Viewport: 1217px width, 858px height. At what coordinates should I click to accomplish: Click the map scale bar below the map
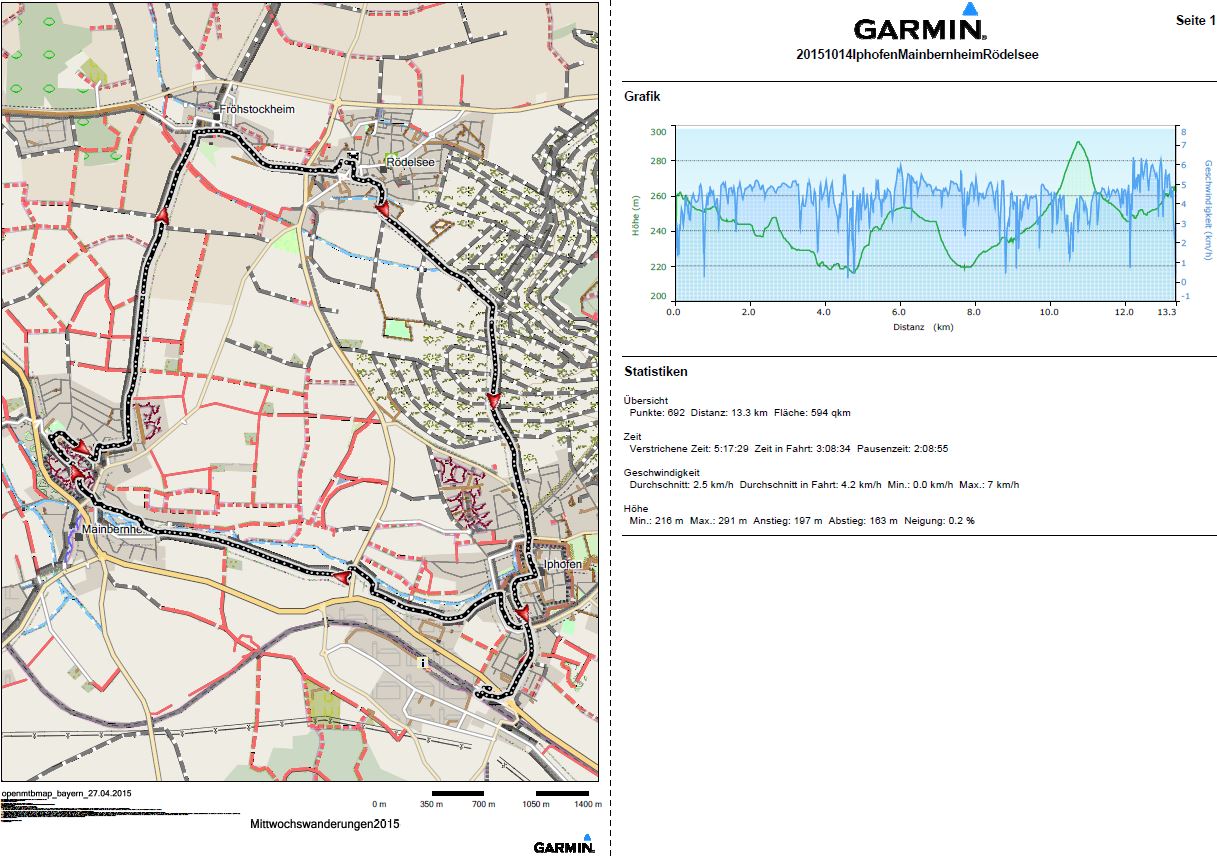coord(485,795)
